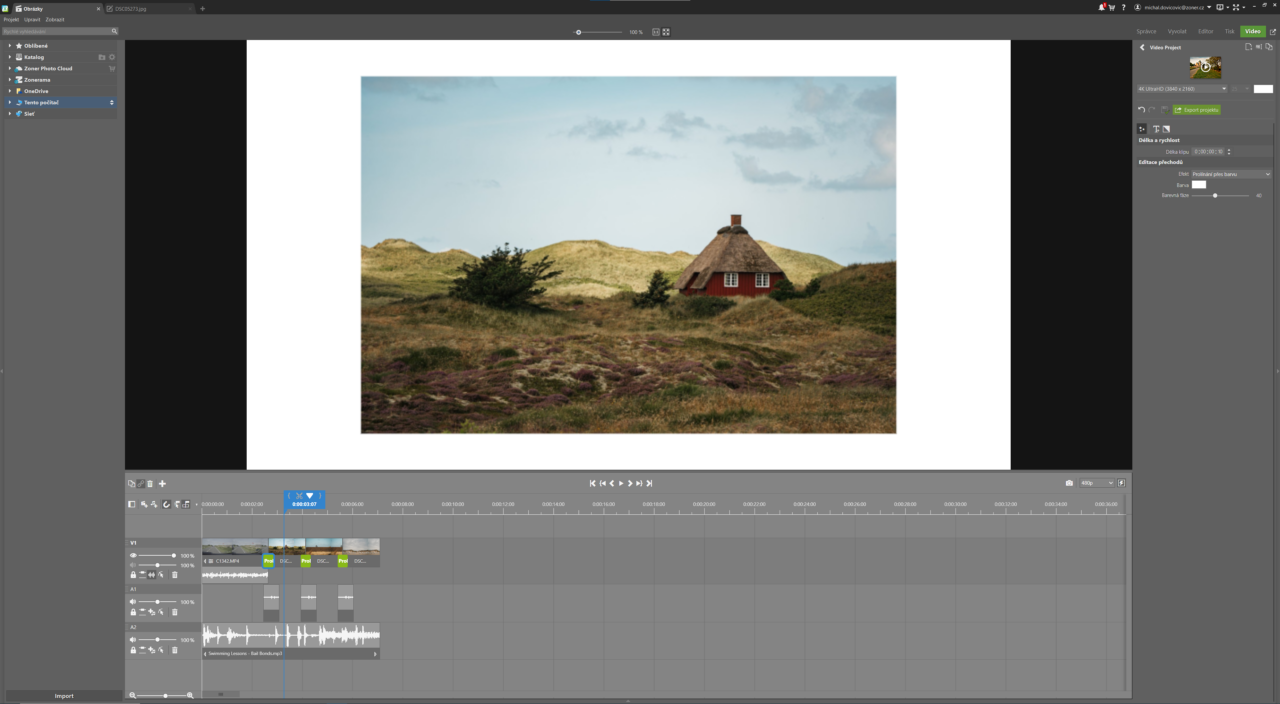Split the clip with the scissors icon
The image size is (1280, 704).
[x=140, y=483]
